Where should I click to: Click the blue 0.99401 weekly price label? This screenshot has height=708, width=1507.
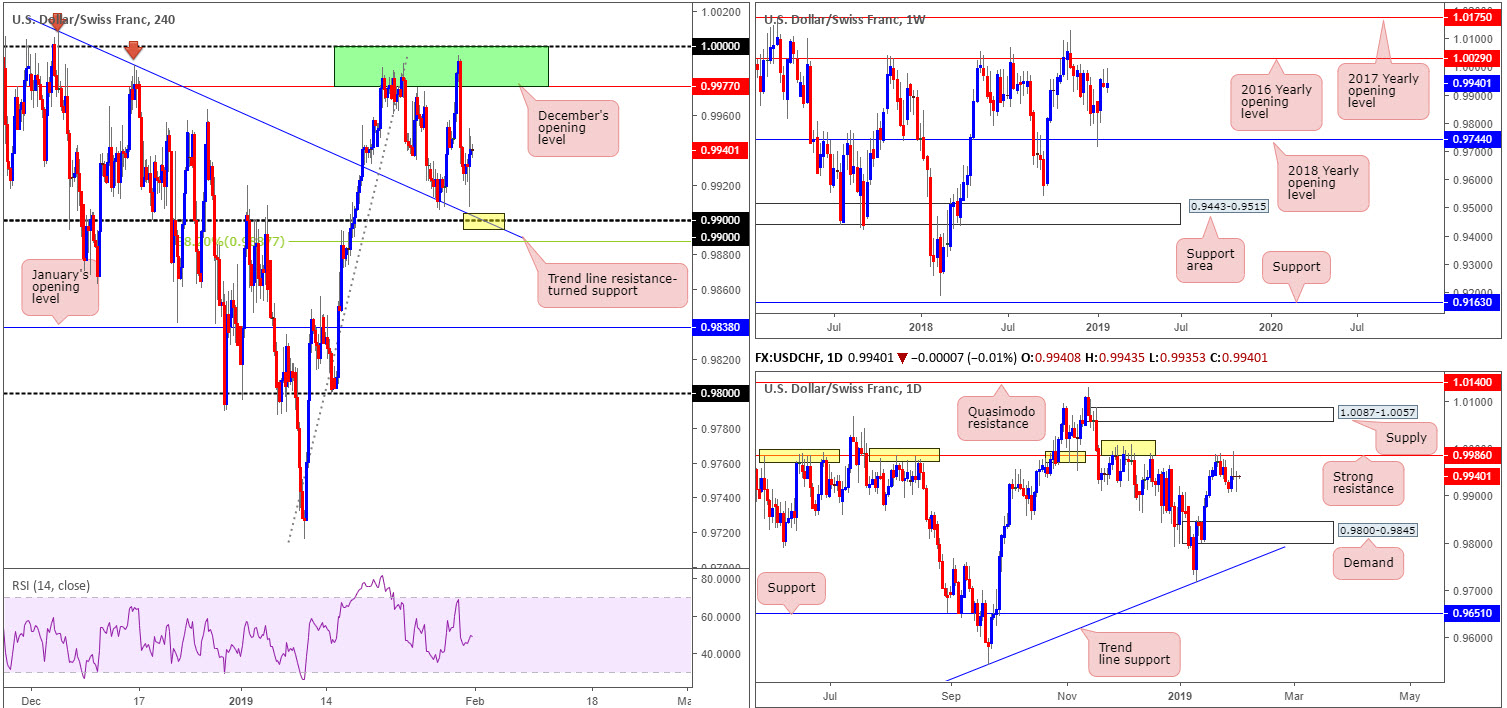[1473, 85]
